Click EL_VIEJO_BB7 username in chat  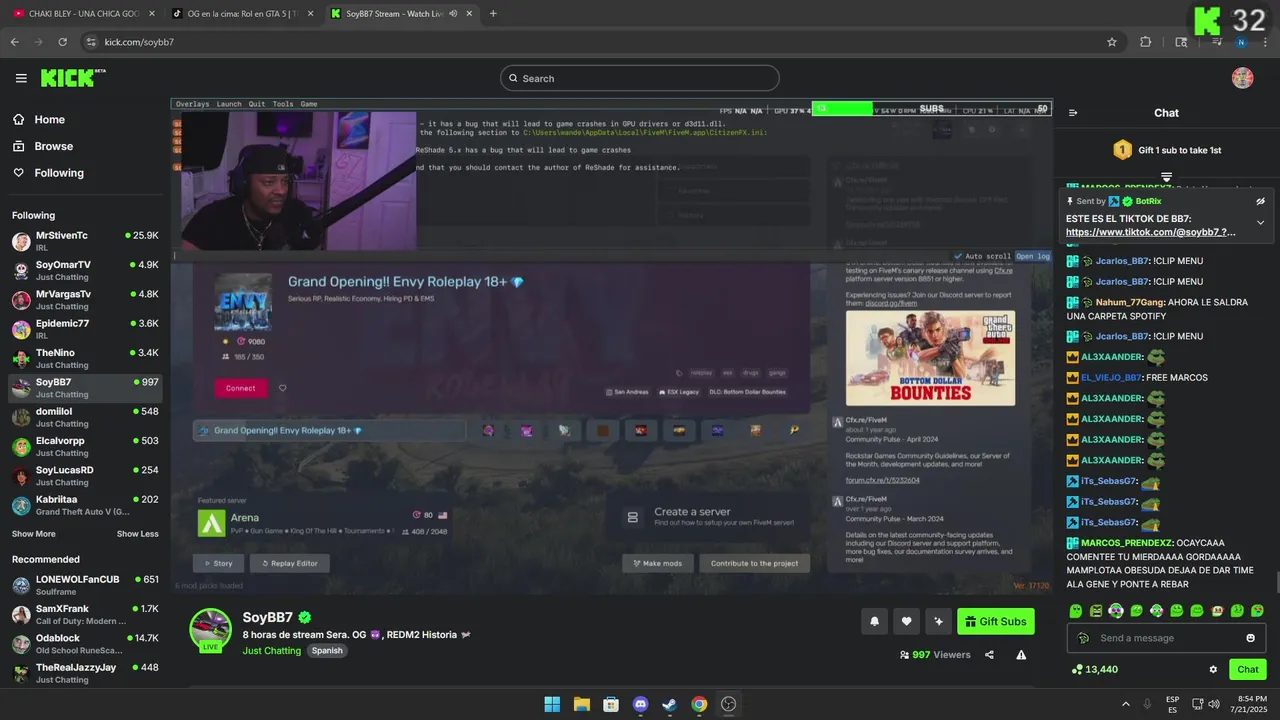pos(1111,377)
